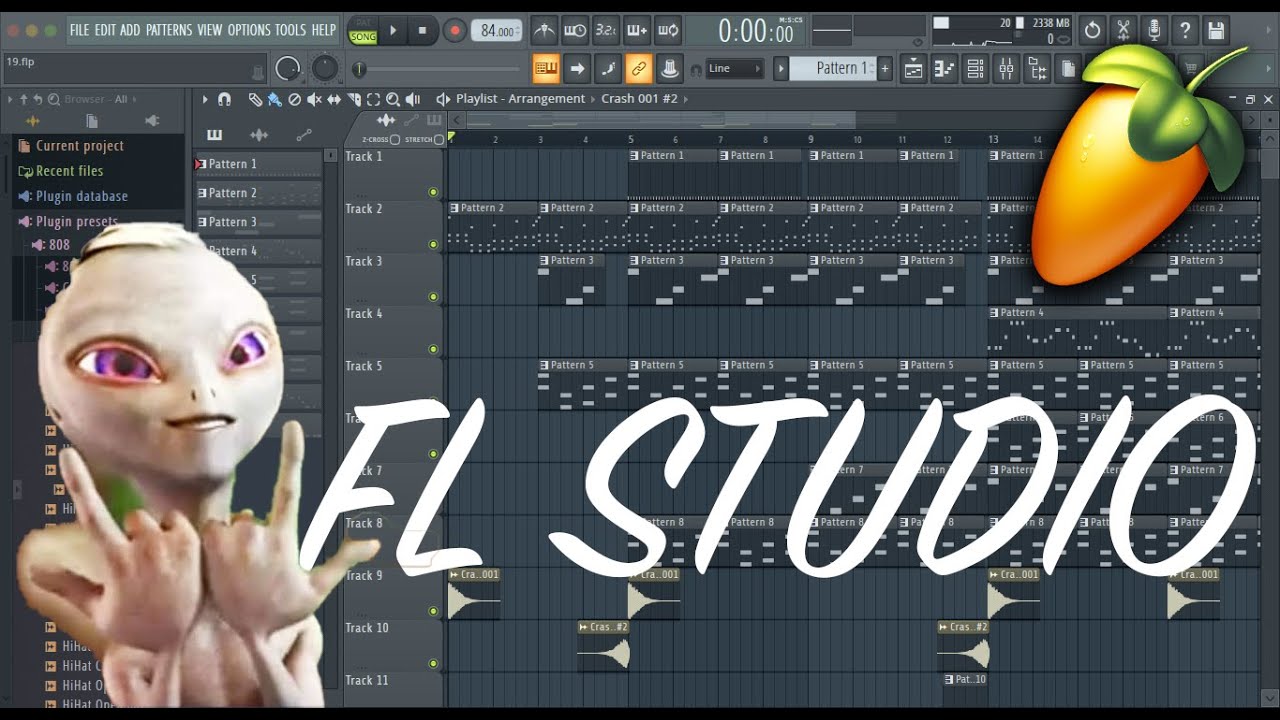Select the Slice tool in playlist

pos(353,99)
